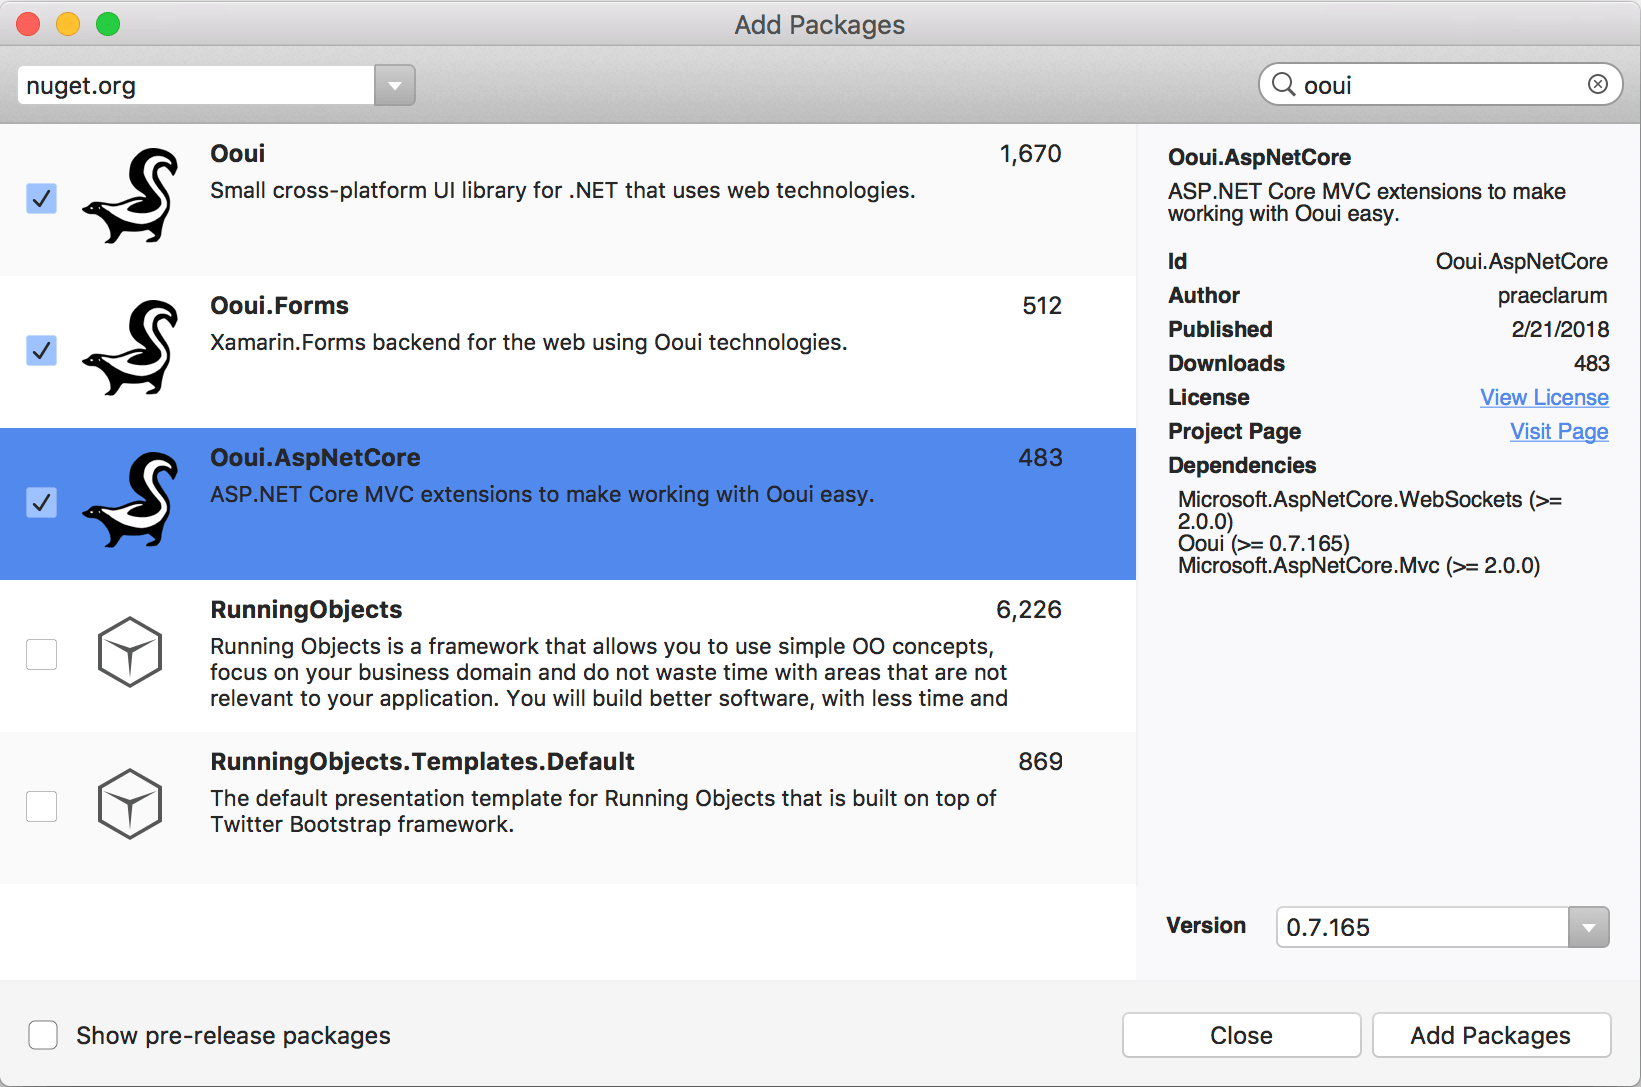
Task: Click the Ooui skunk package icon
Action: pyautogui.click(x=130, y=196)
